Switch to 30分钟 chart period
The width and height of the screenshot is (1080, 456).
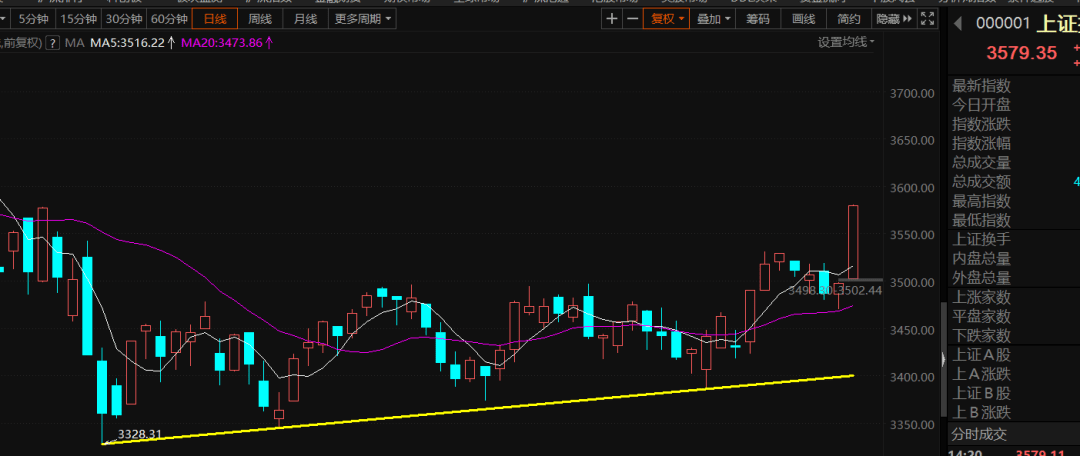click(123, 19)
